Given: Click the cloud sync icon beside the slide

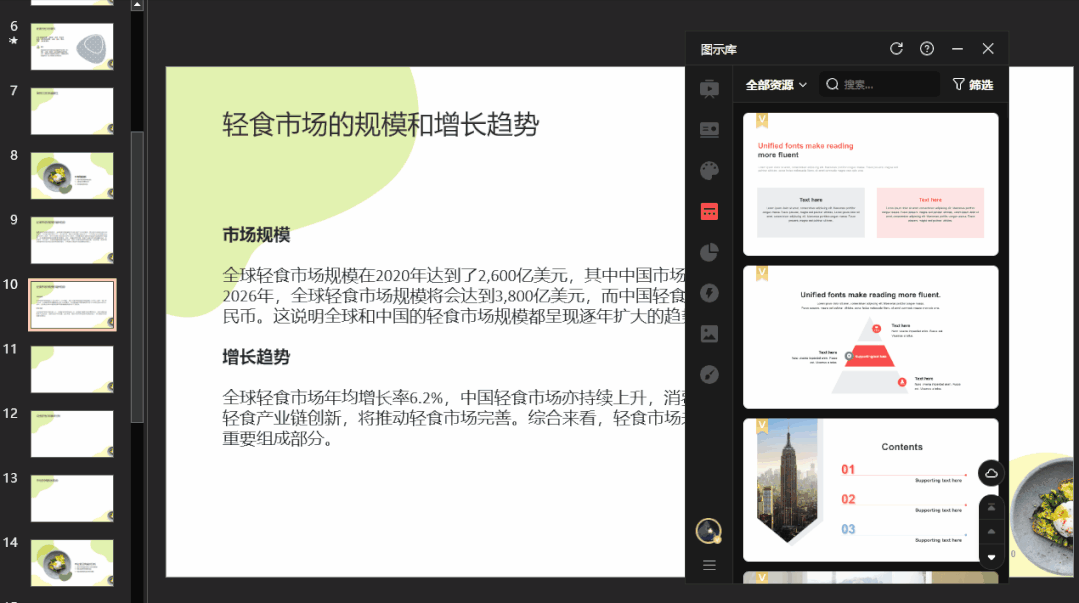Looking at the screenshot, I should (989, 472).
